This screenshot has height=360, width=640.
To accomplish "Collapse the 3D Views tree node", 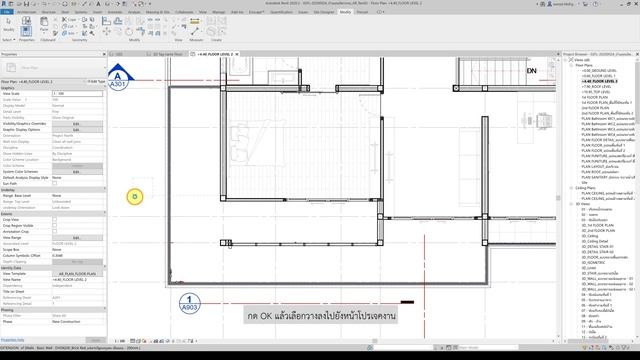I will tap(571, 204).
